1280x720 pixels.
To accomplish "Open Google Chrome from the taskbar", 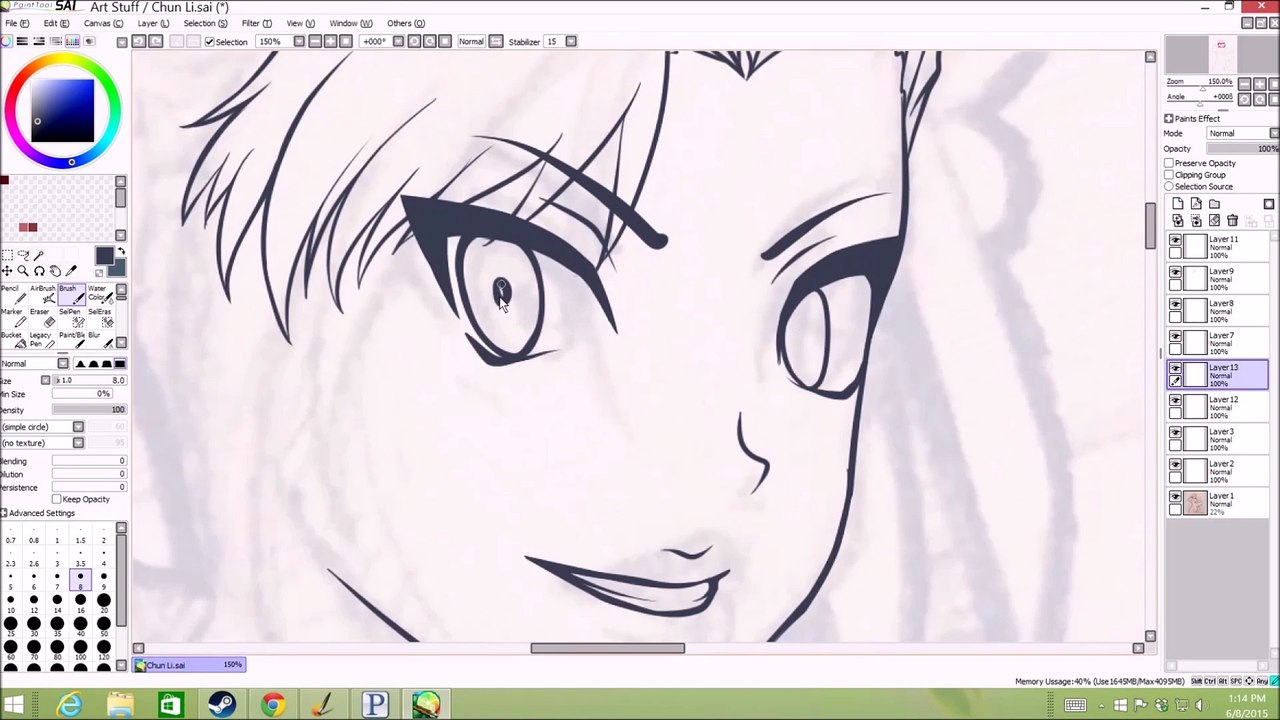I will [x=272, y=705].
